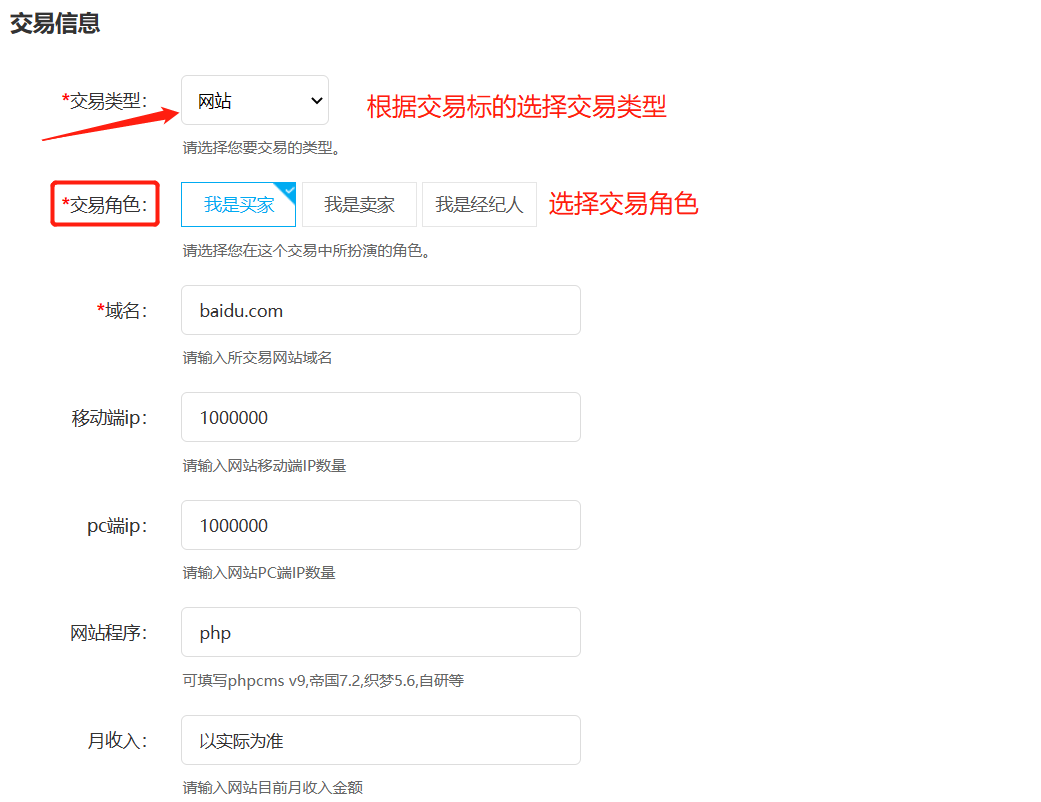Click the blue checkmark corner on 我是买家
This screenshot has width=1041, height=802.
point(289,189)
